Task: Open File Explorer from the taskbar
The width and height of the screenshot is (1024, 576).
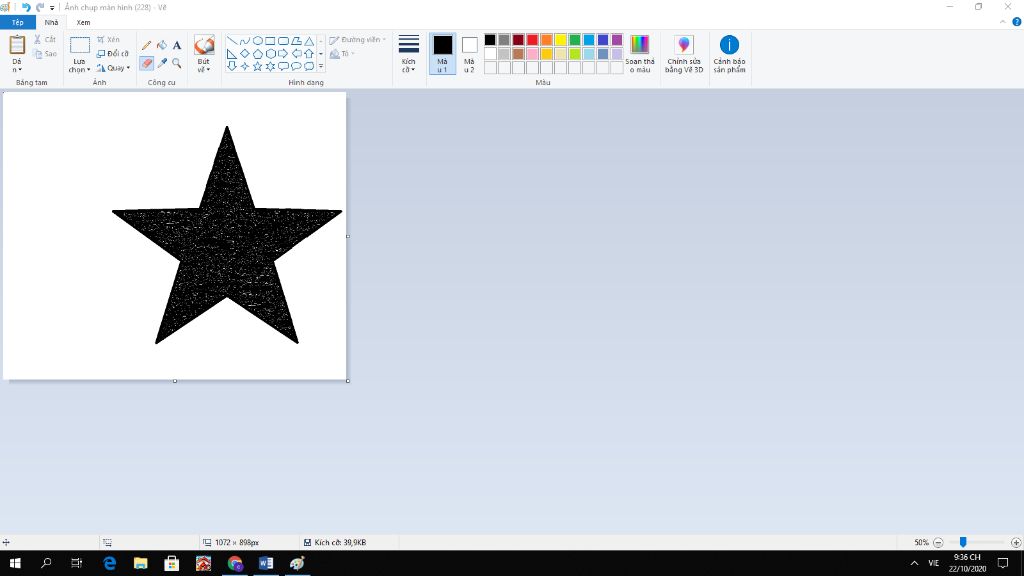Action: click(140, 563)
